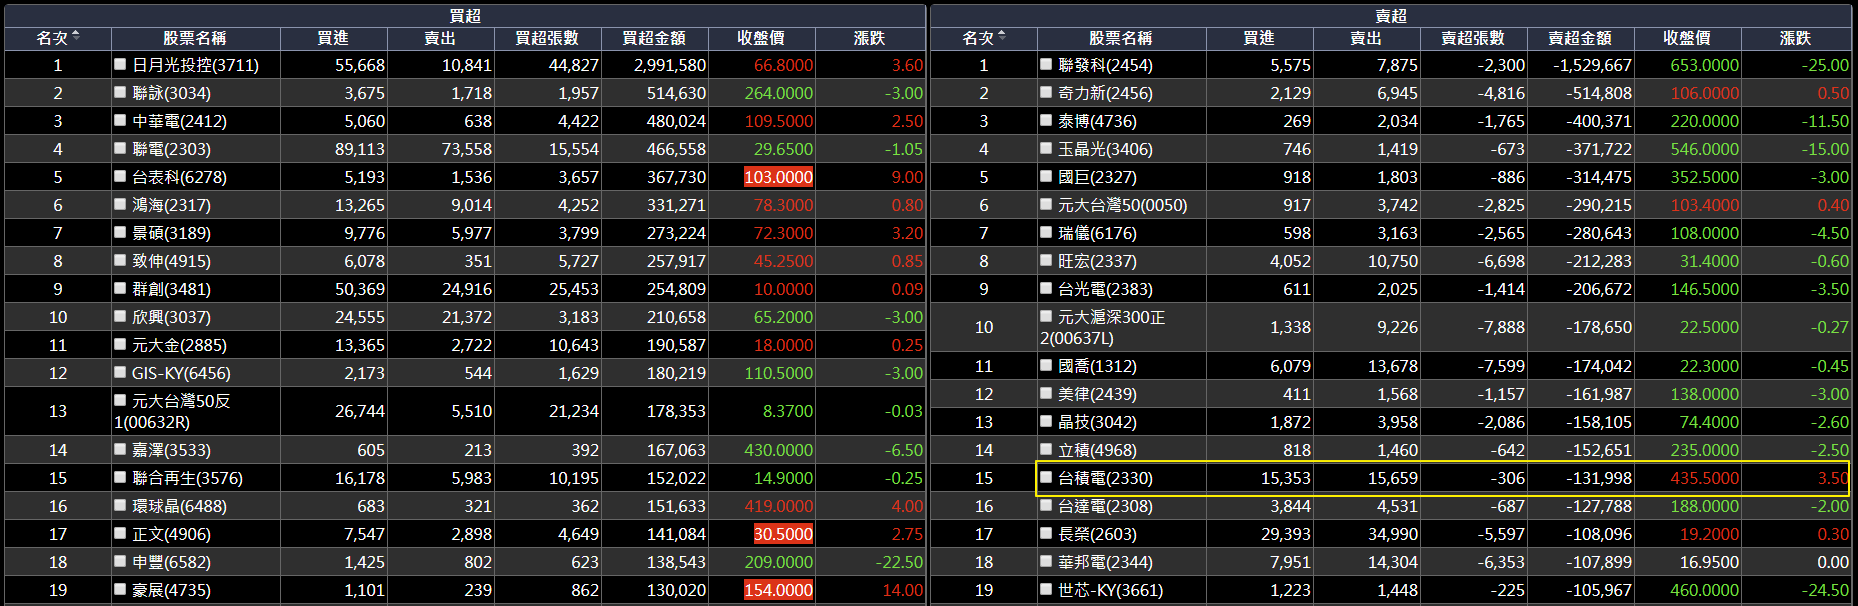The height and width of the screenshot is (606, 1858).
Task: Check the box beside 正文(4906)
Action: click(x=120, y=533)
